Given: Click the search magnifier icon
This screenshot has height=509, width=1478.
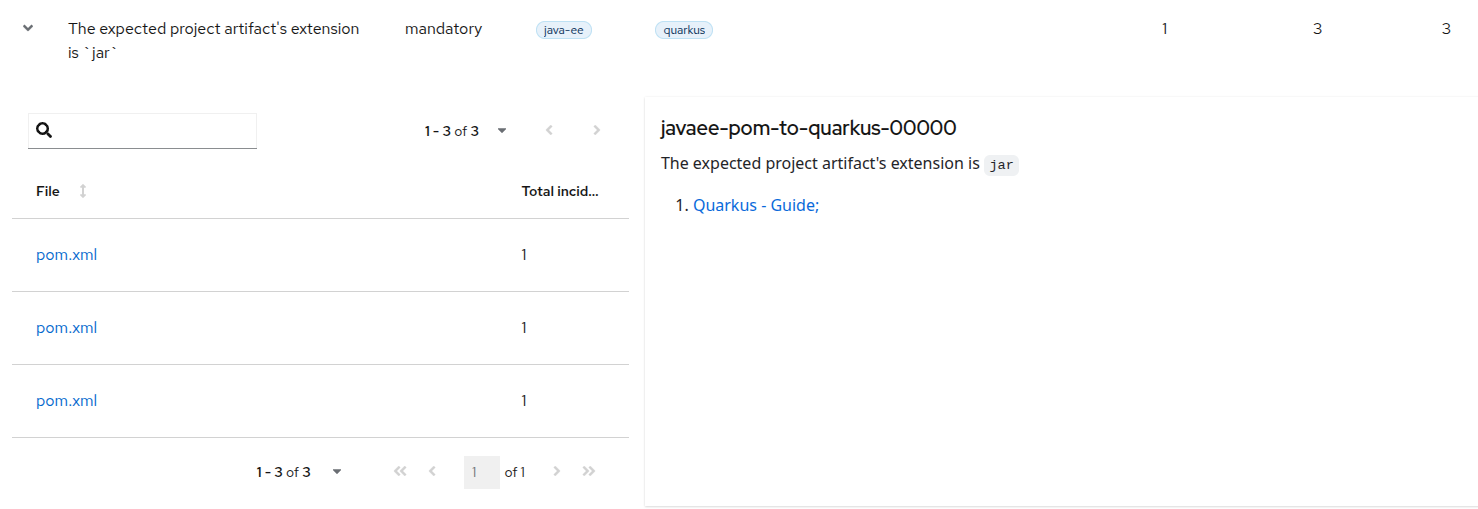Looking at the screenshot, I should click(44, 131).
